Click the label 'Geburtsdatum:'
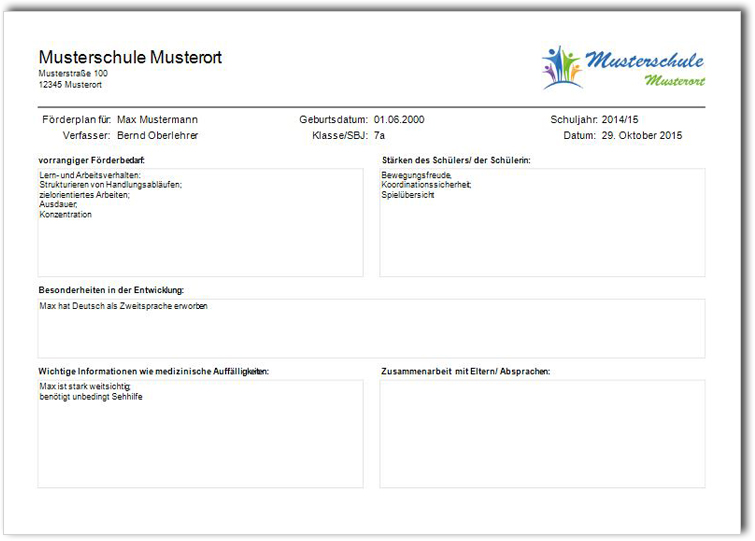 (x=334, y=119)
